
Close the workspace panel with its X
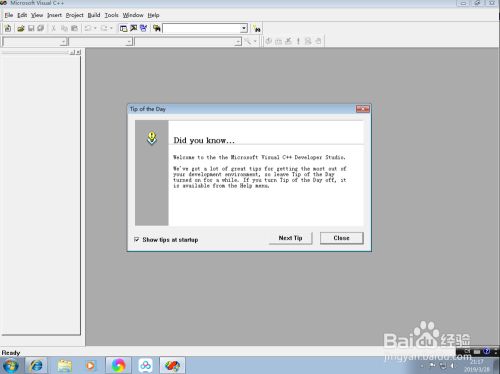coord(78,52)
